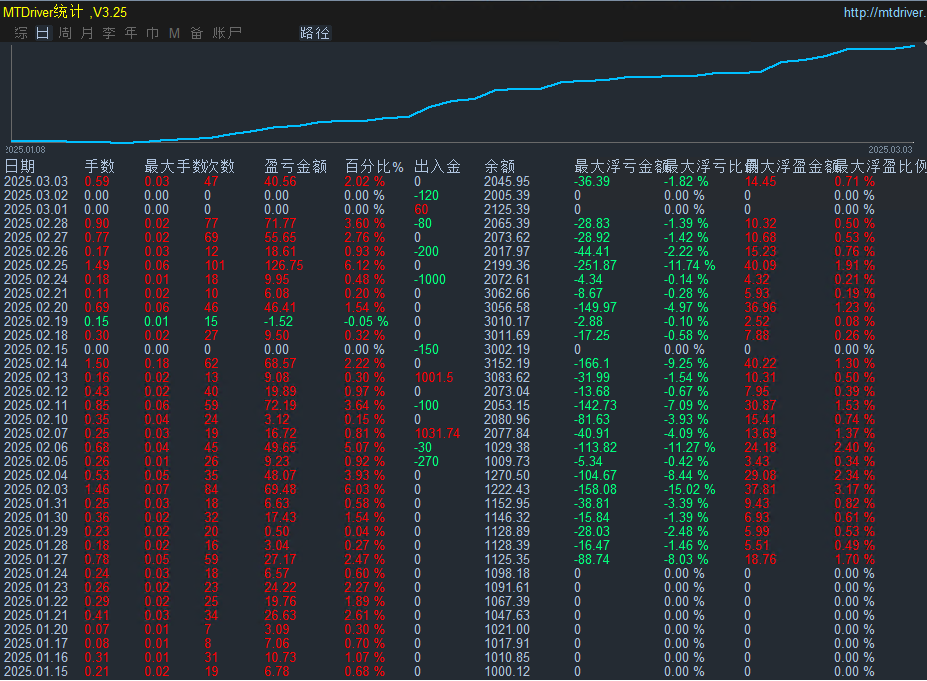Click the floating loss -166.1
The height and width of the screenshot is (681, 927).
click(x=592, y=364)
